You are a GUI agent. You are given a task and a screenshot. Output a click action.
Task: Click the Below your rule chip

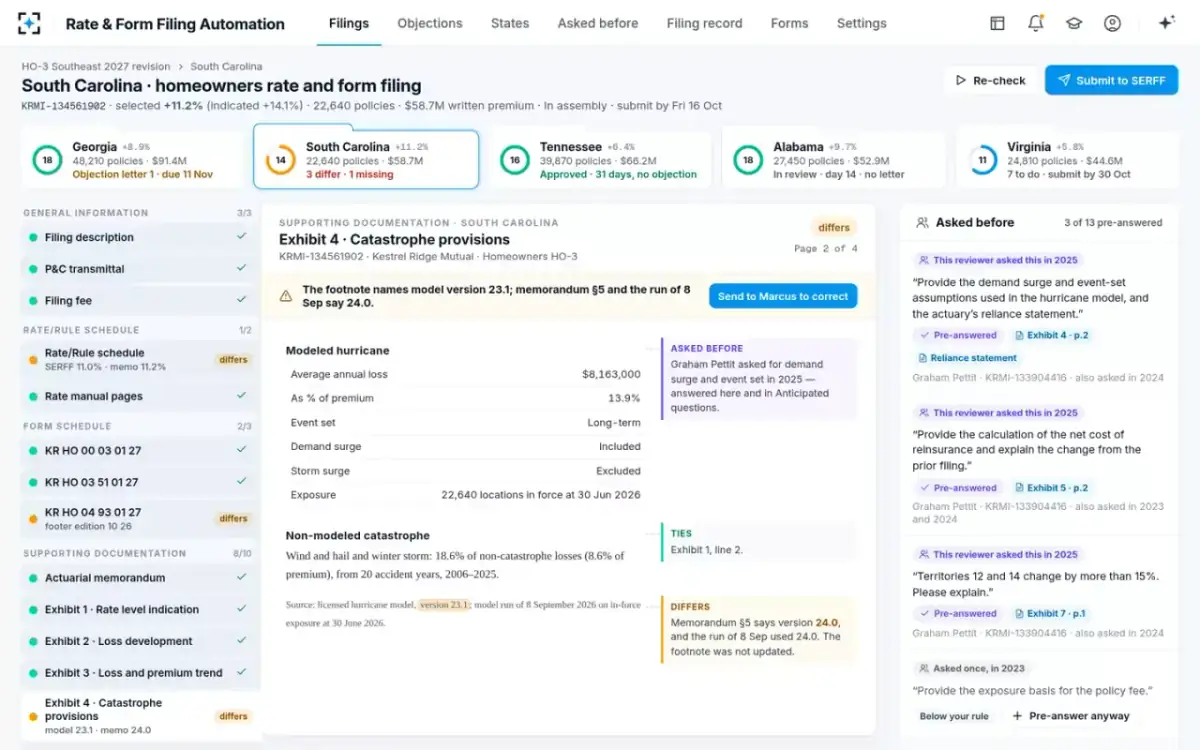(x=954, y=716)
